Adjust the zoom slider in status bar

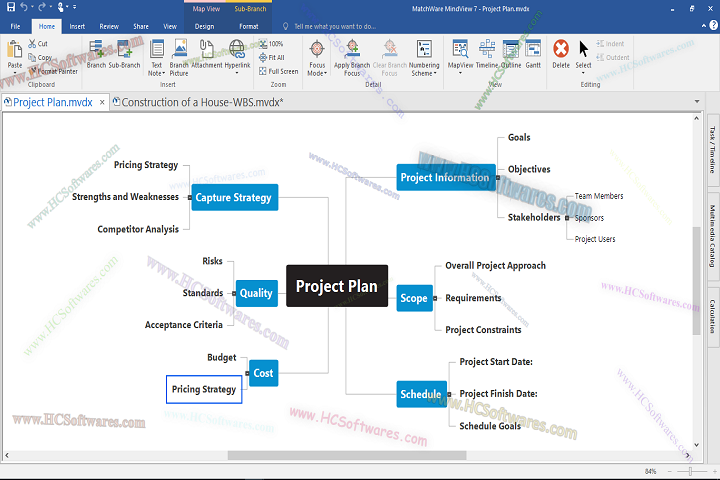click(x=690, y=471)
